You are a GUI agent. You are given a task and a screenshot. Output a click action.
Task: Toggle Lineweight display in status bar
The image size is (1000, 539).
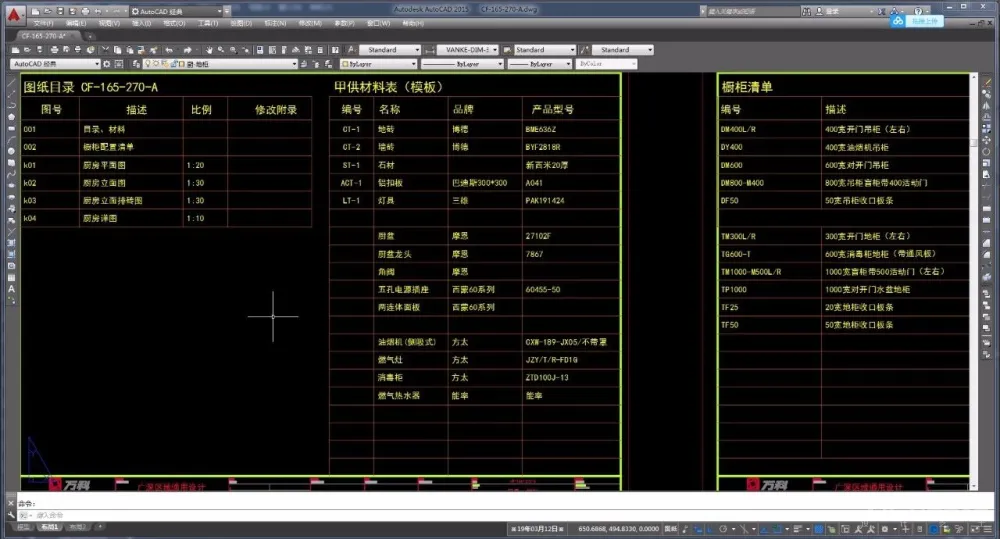(797, 529)
